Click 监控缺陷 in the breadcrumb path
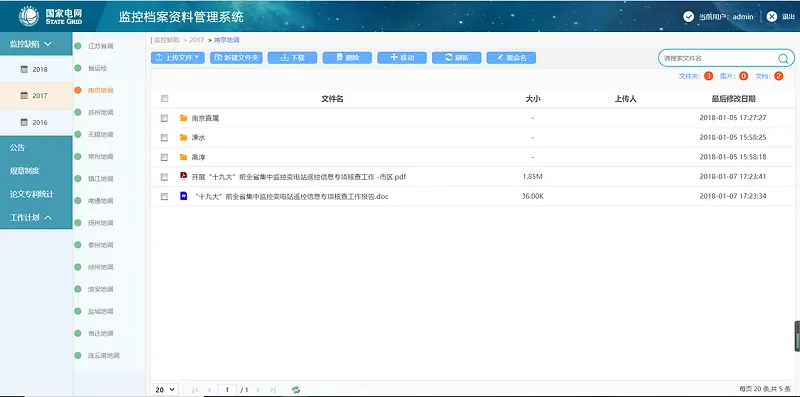The width and height of the screenshot is (800, 397). 167,40
